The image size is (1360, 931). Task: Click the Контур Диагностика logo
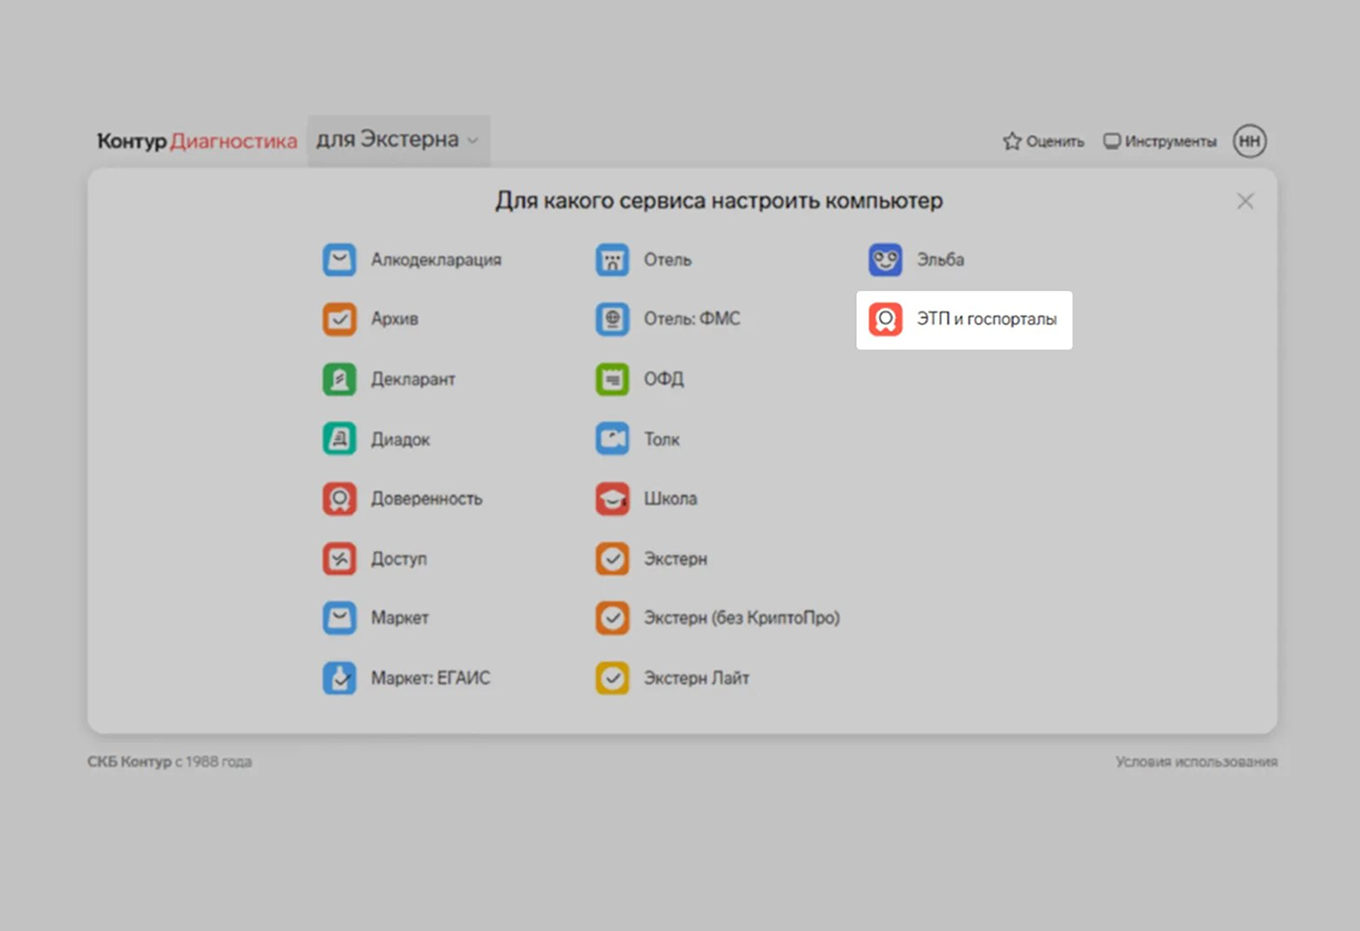click(197, 141)
